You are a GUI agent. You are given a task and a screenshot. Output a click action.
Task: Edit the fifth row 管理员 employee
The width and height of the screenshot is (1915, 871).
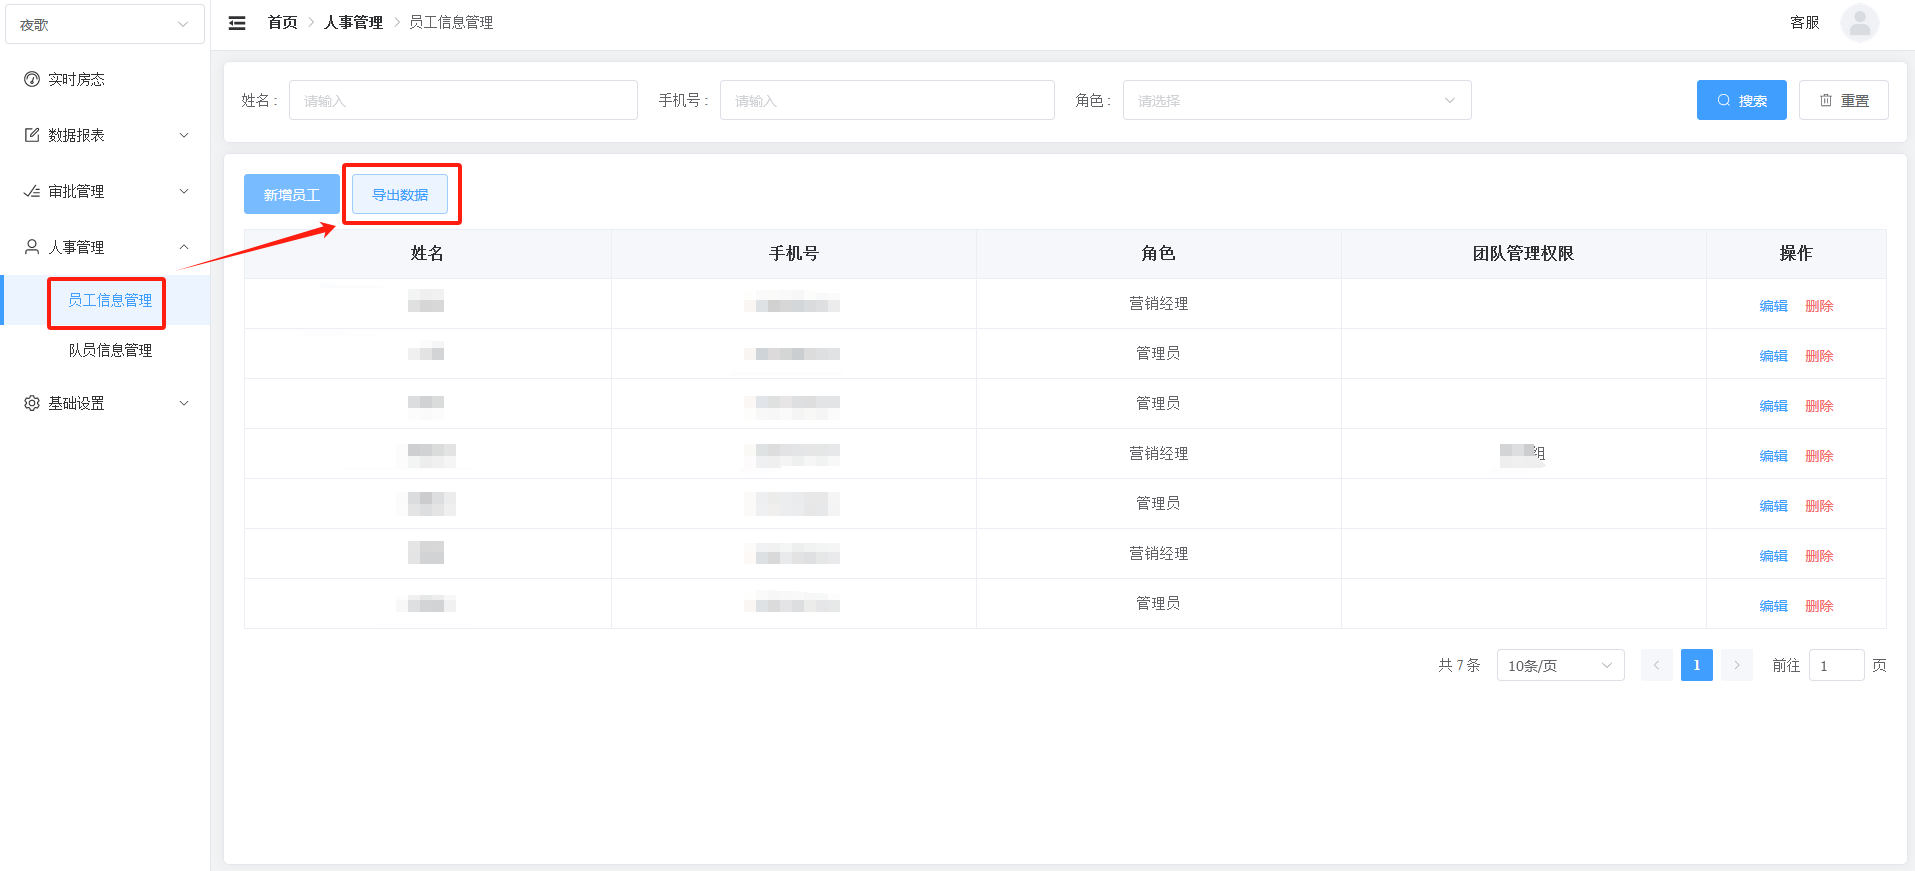(1773, 506)
